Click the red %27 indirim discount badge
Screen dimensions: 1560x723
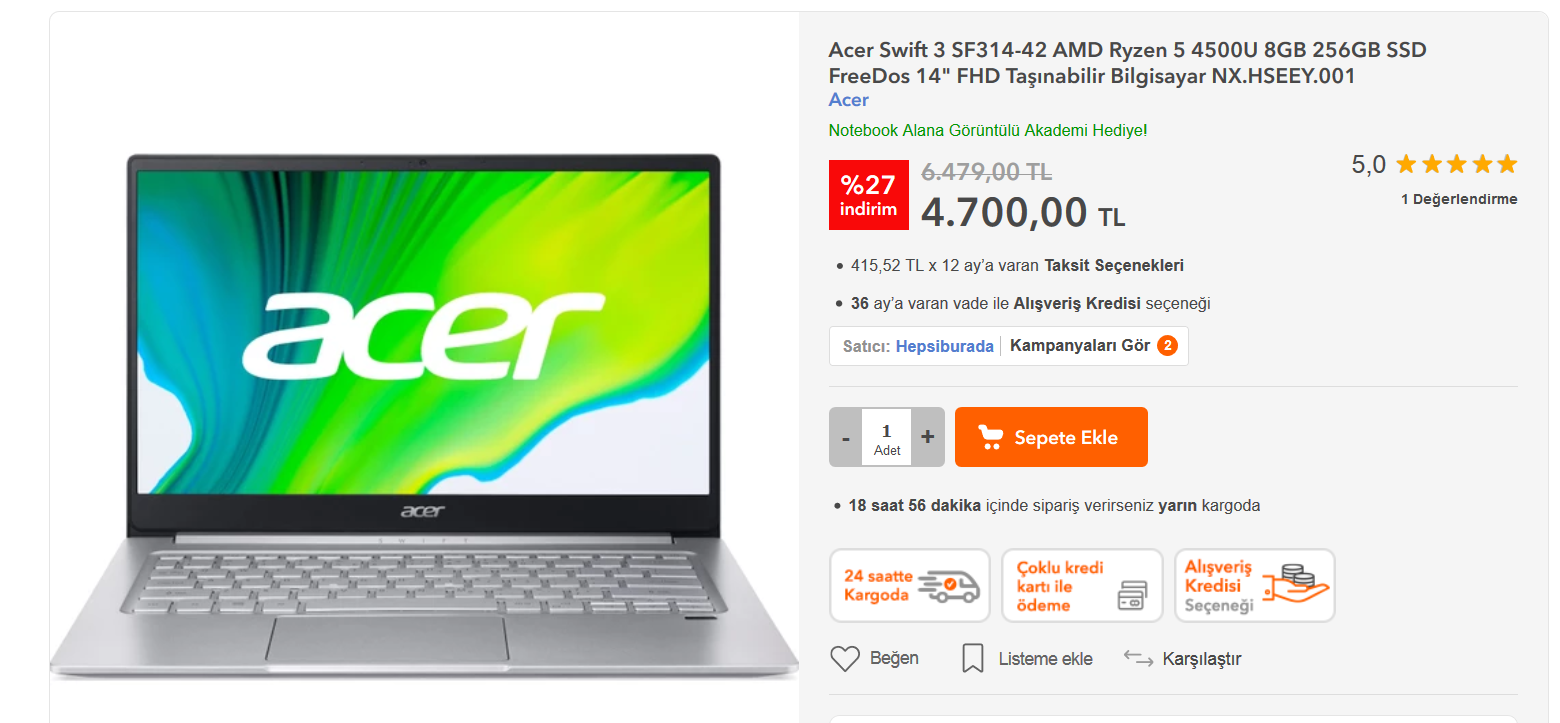tap(868, 195)
